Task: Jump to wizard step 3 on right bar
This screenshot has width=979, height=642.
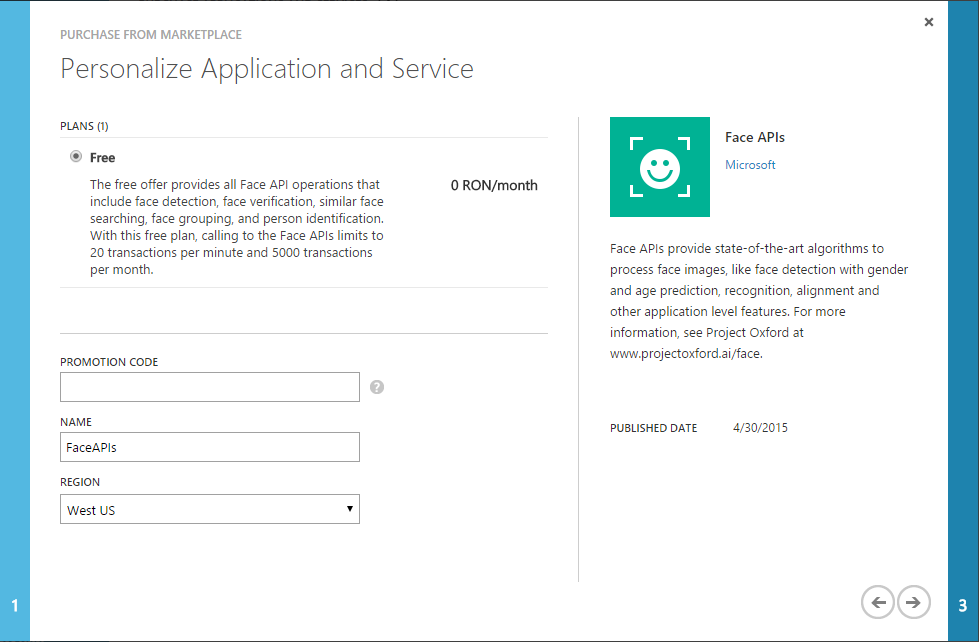Action: click(x=963, y=605)
